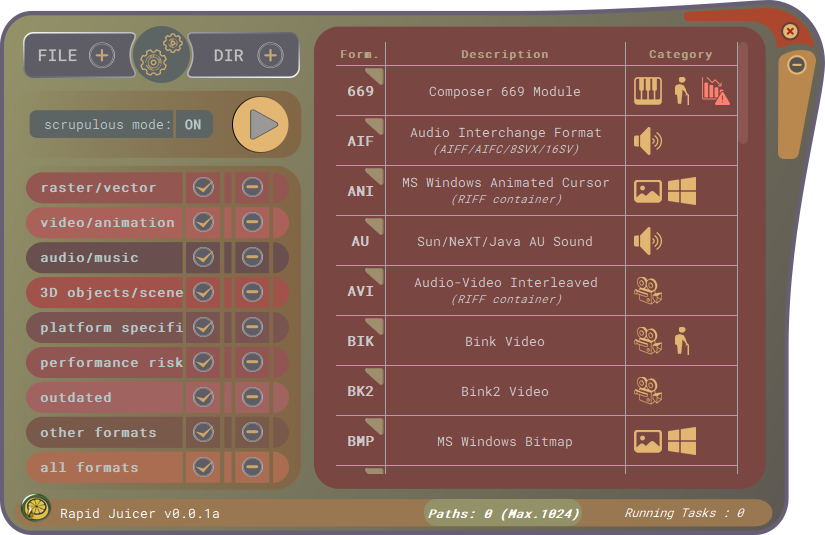Deselect 3D objects/scenes with minus
This screenshot has height=535, width=825.
[x=252, y=292]
